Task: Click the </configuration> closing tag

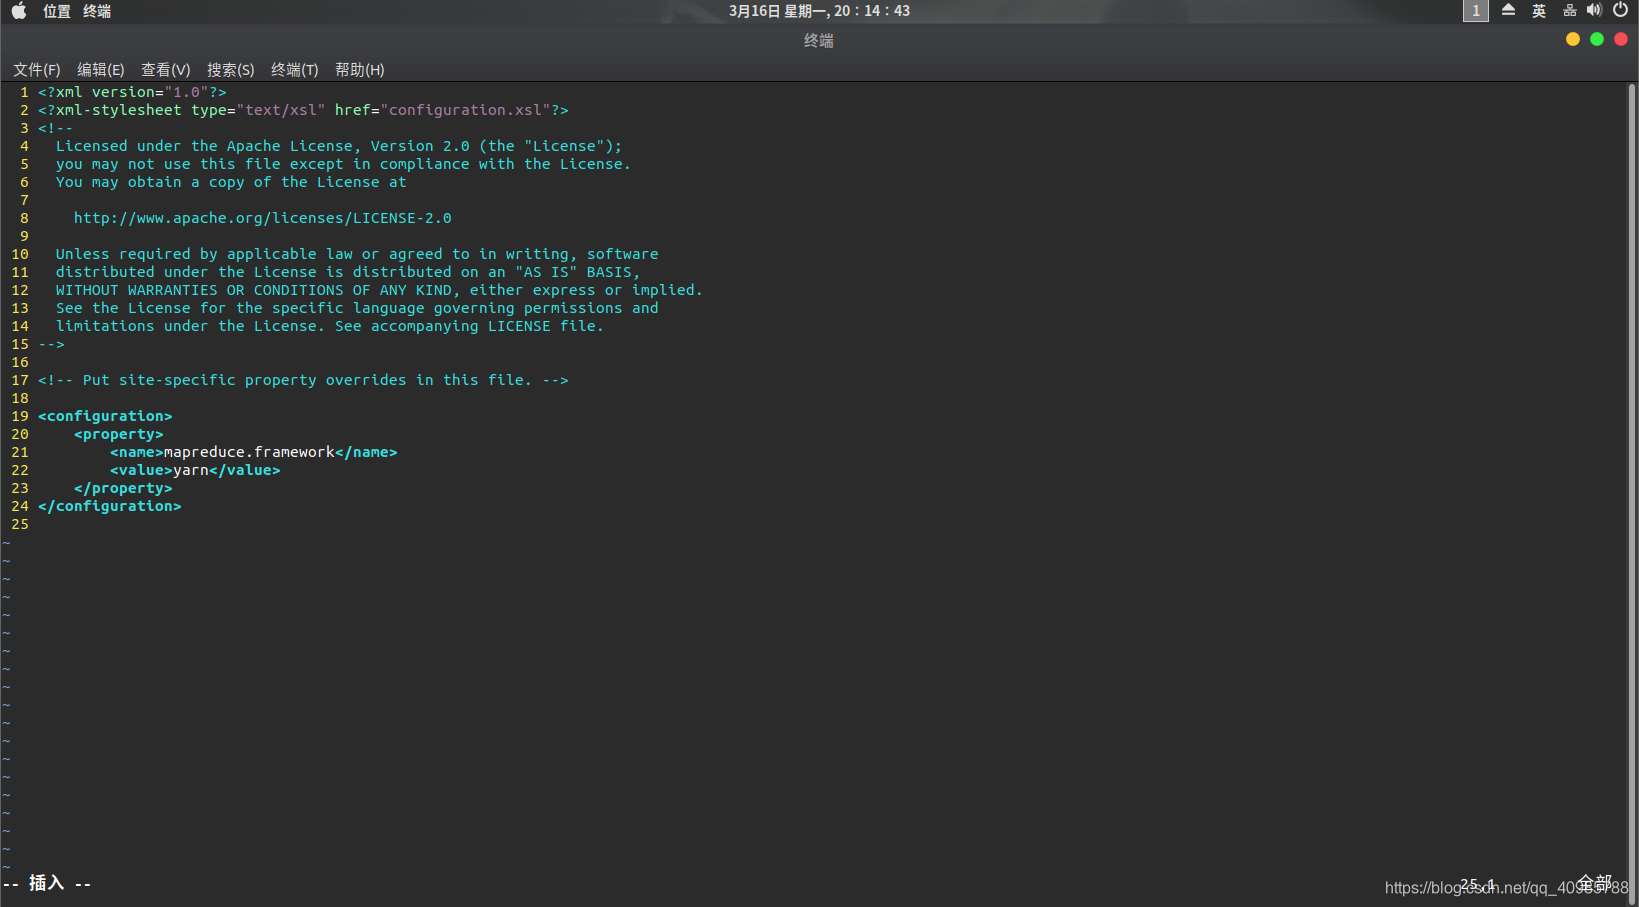Action: point(110,506)
